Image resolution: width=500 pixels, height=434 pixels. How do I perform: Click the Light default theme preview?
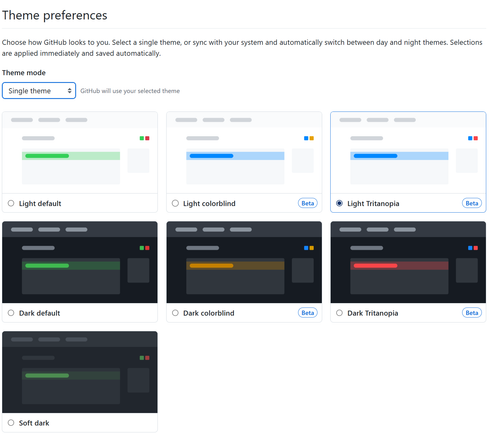(x=80, y=153)
